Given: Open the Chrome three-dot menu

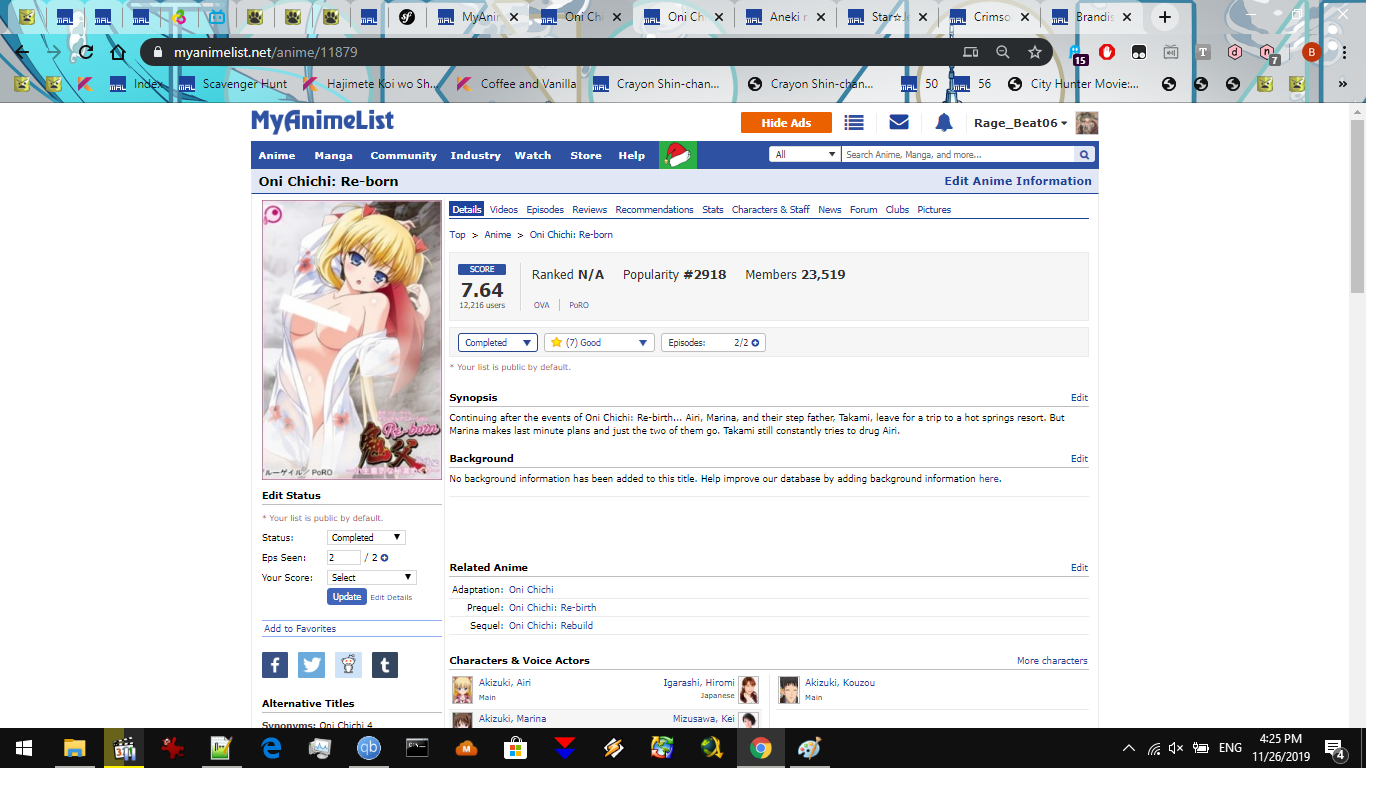Looking at the screenshot, I should pyautogui.click(x=1342, y=52).
